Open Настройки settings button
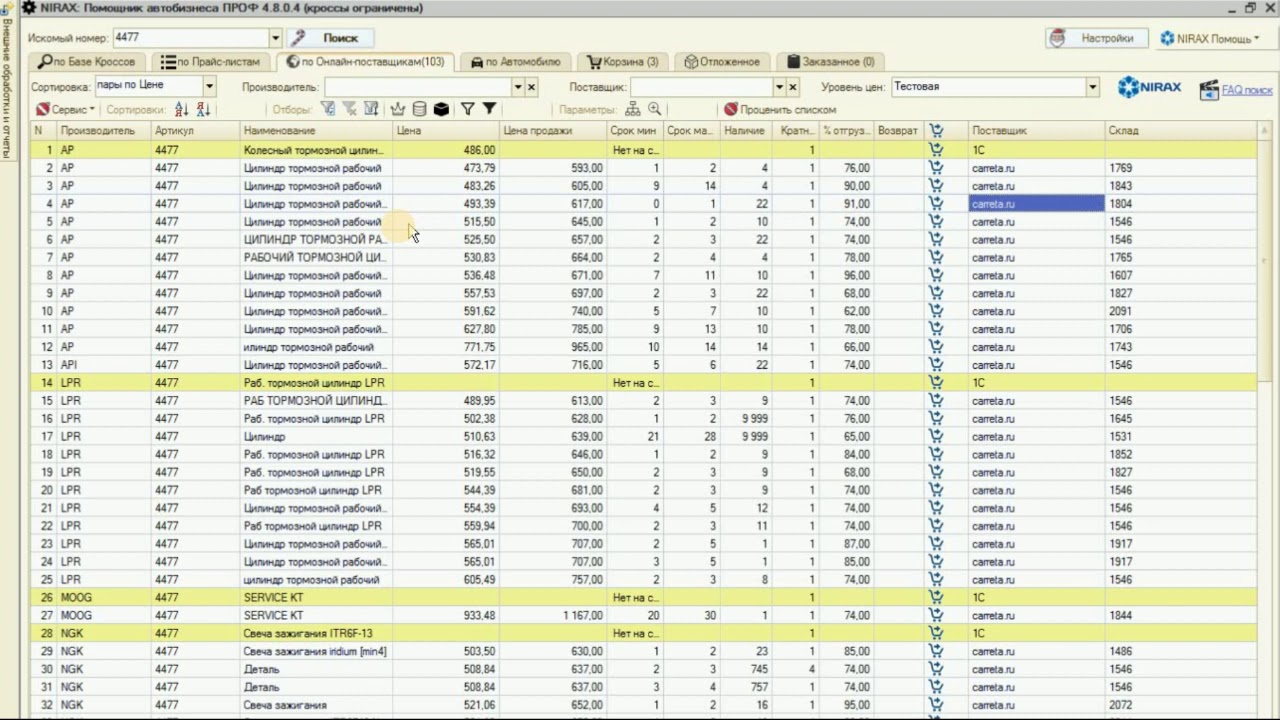Viewport: 1280px width, 720px height. click(1097, 38)
